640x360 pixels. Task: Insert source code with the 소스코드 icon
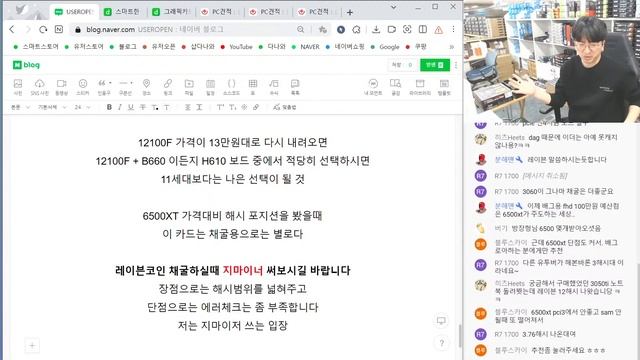tap(231, 87)
